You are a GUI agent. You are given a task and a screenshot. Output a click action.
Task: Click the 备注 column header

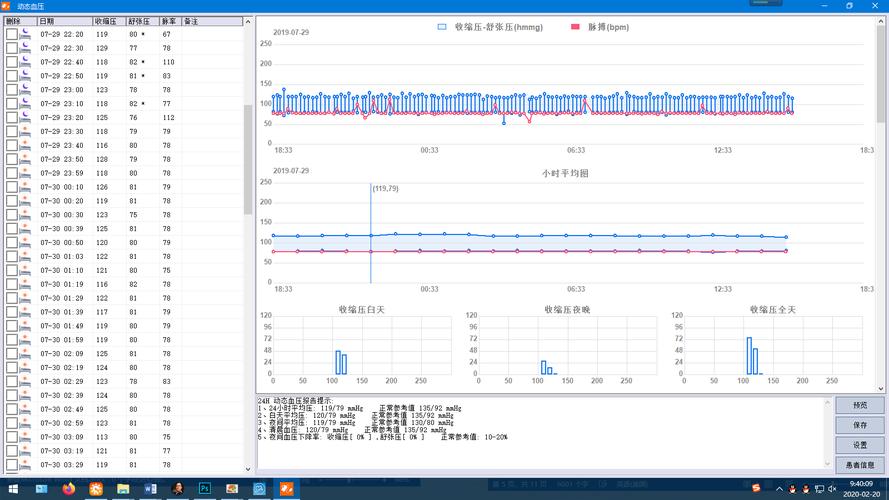212,21
